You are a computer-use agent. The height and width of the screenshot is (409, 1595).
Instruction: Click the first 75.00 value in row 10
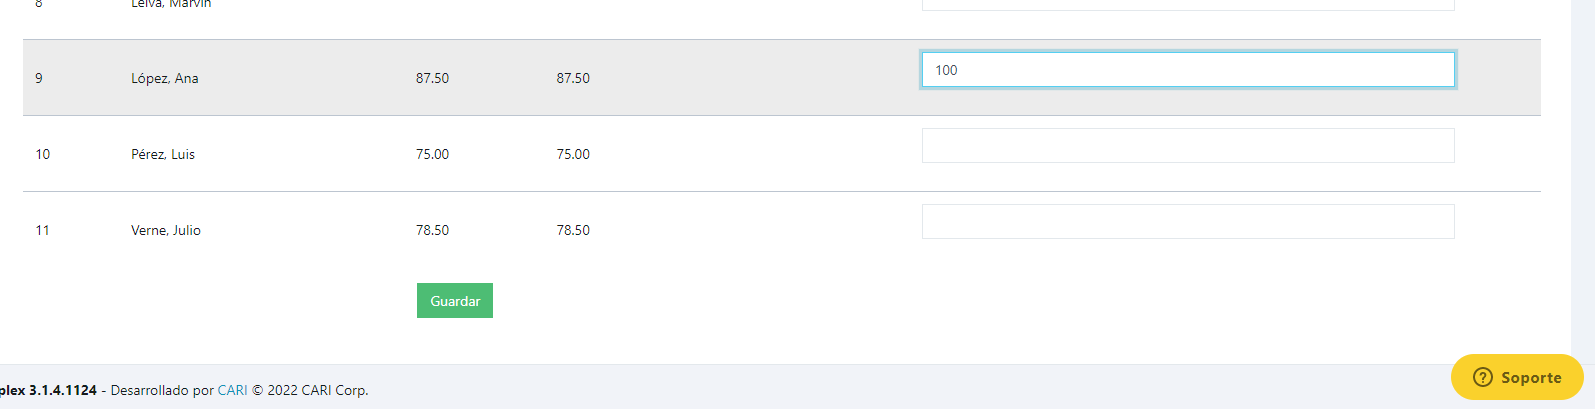point(432,154)
